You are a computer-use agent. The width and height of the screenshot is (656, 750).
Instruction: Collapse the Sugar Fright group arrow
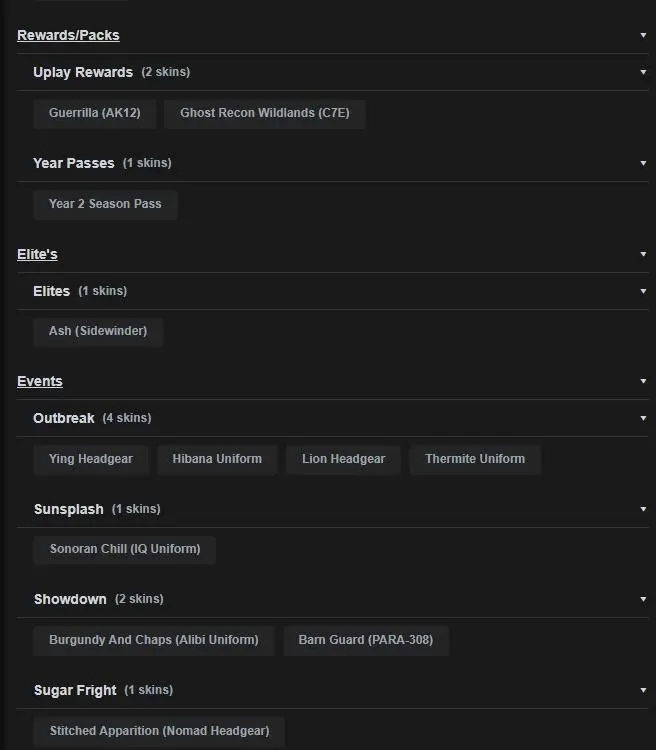tap(643, 690)
